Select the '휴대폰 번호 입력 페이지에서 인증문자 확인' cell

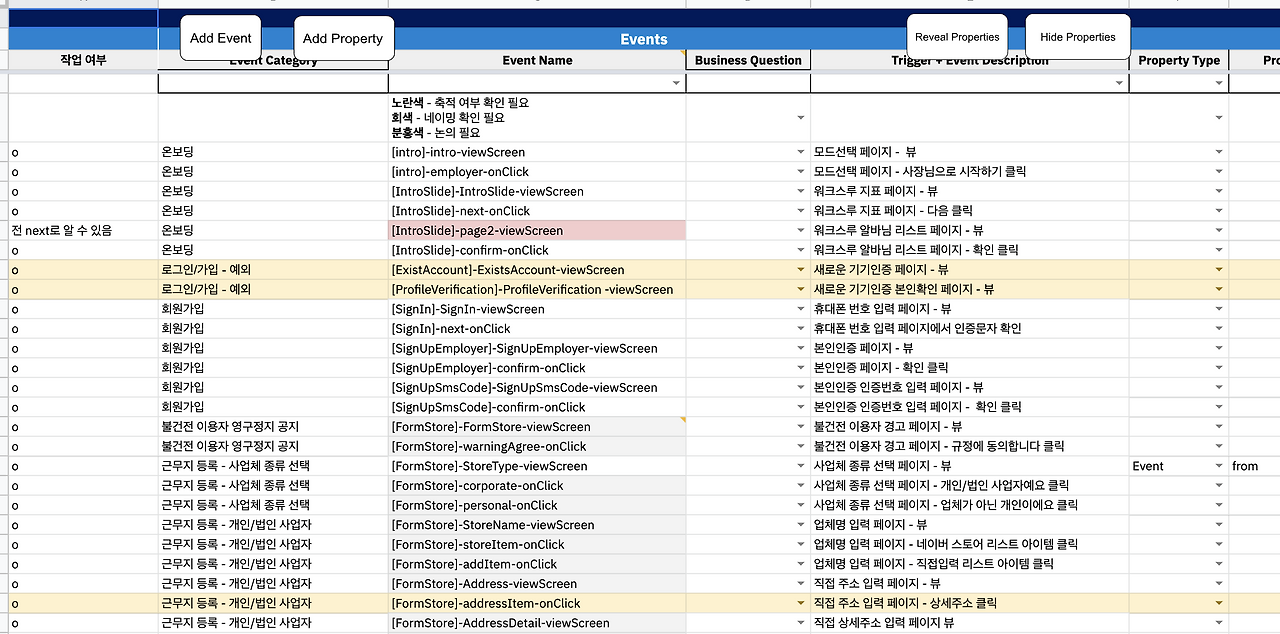[x=970, y=329]
